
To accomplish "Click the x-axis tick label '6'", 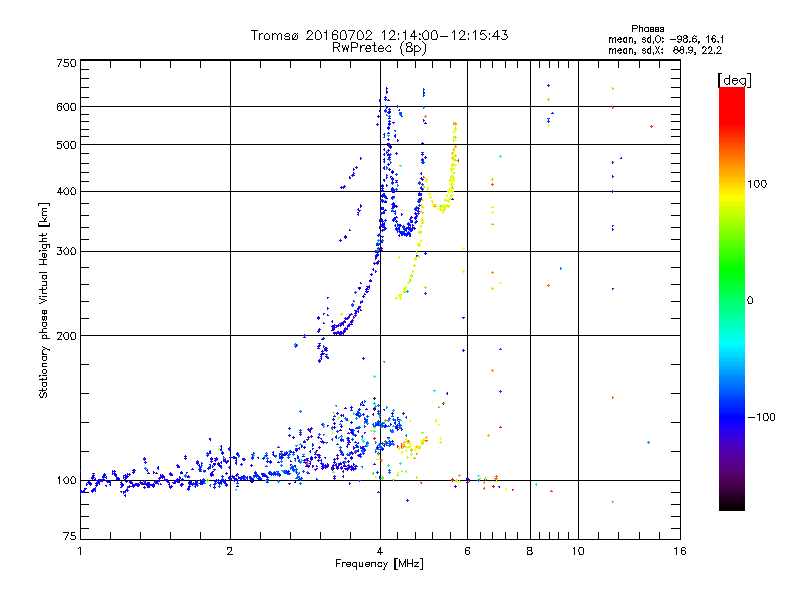I will pos(467,551).
